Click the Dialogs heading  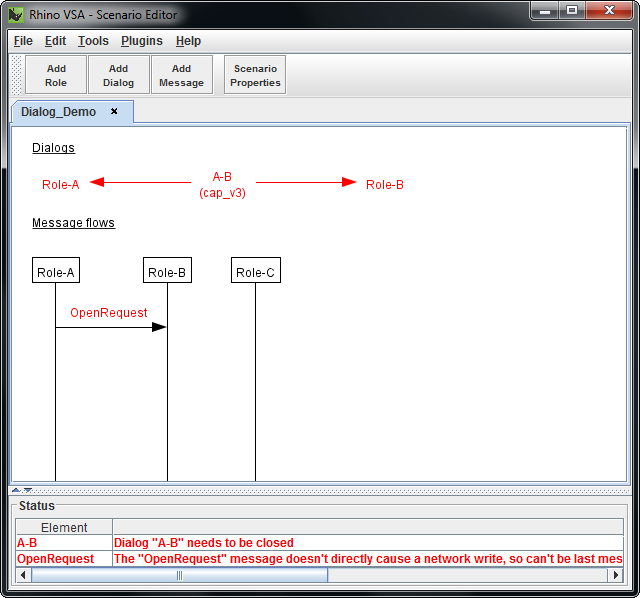(x=53, y=147)
